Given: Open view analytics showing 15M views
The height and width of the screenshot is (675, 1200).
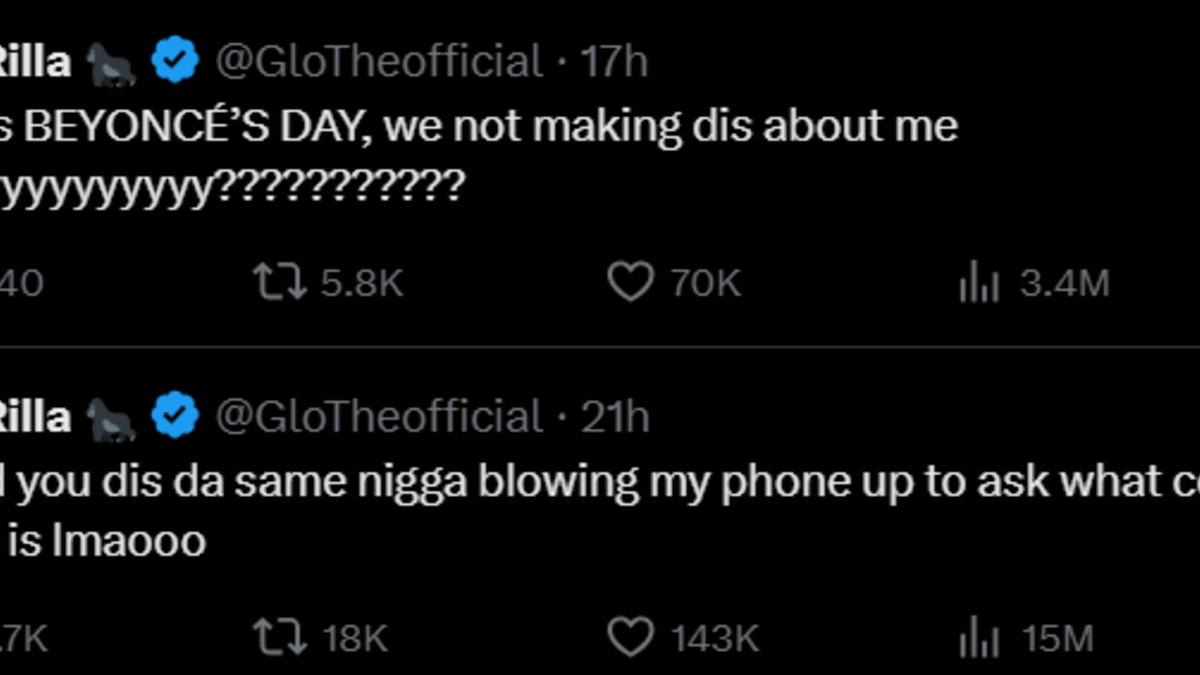Looking at the screenshot, I should coord(980,639).
